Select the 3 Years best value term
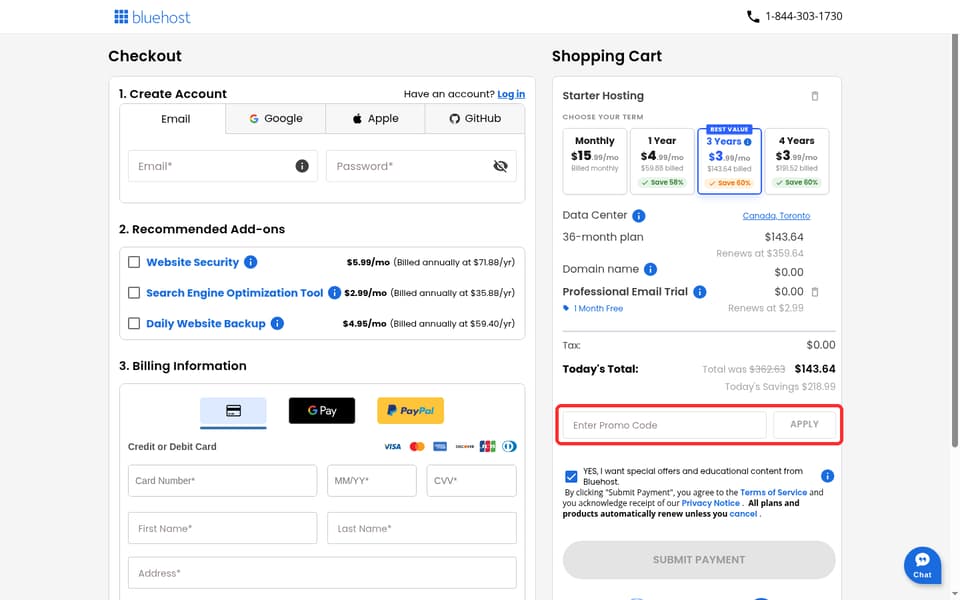 729,161
